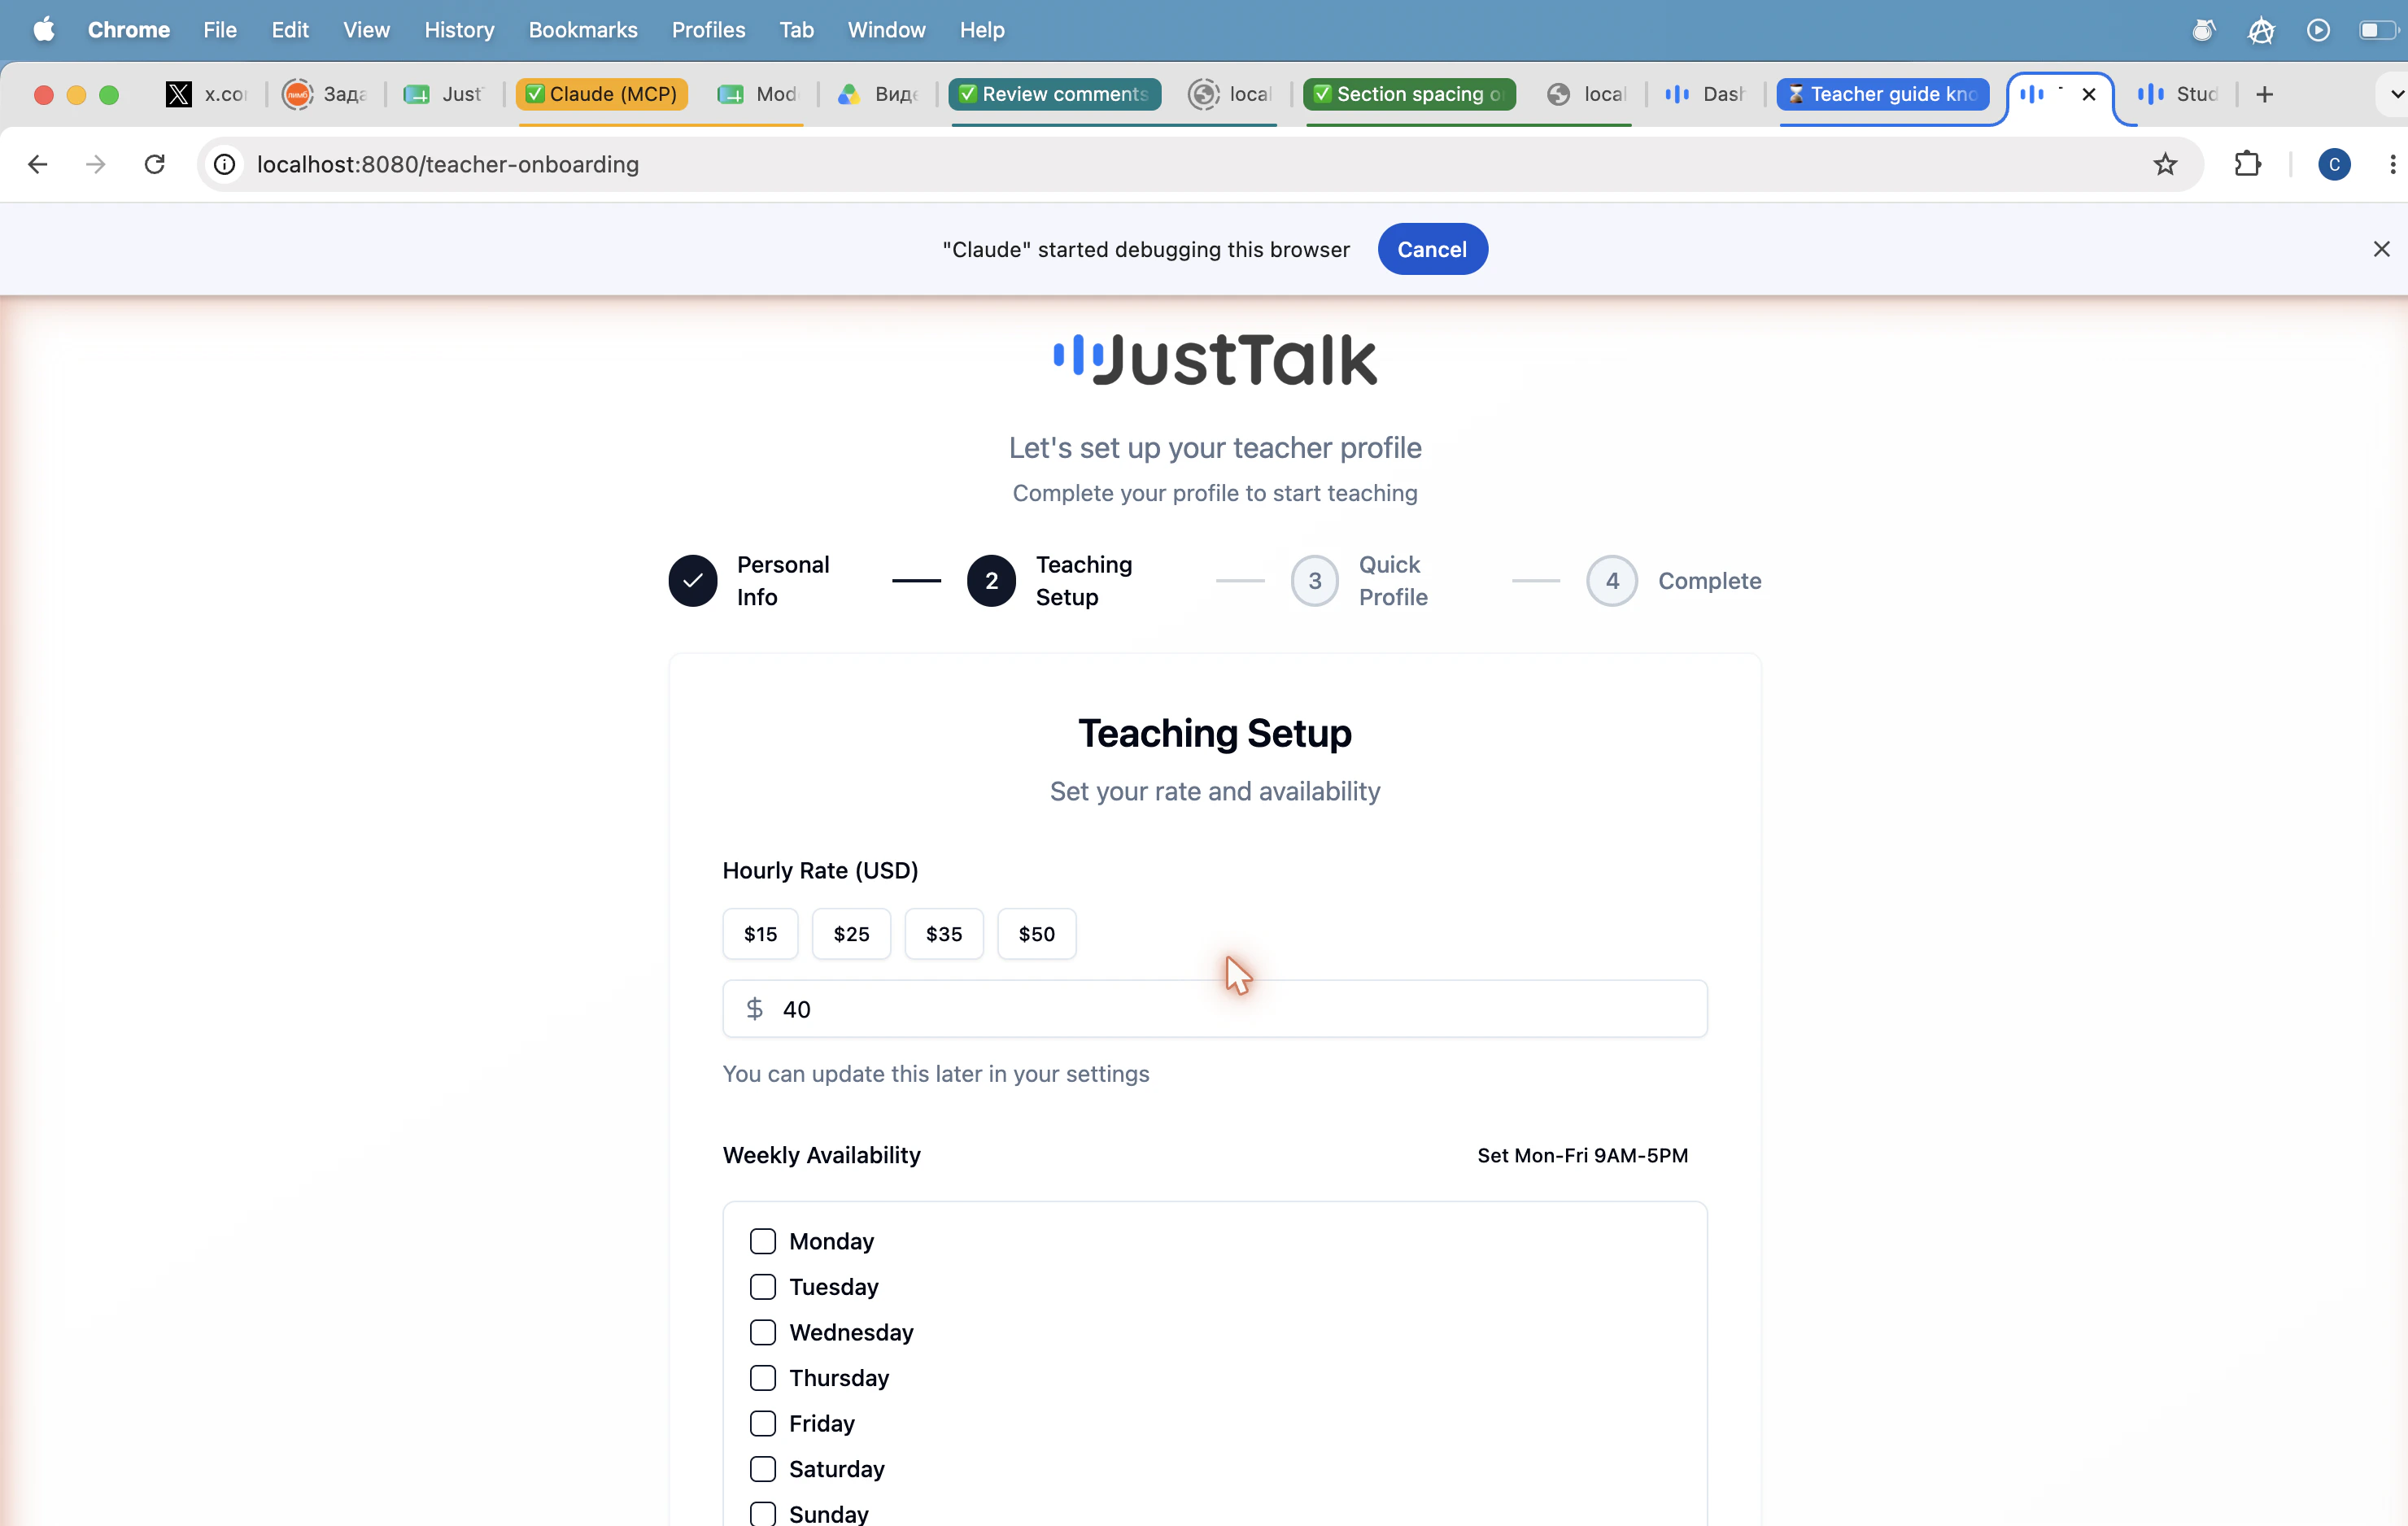Switch to the Dash tab
This screenshot has height=1526, width=2408.
click(x=1705, y=94)
